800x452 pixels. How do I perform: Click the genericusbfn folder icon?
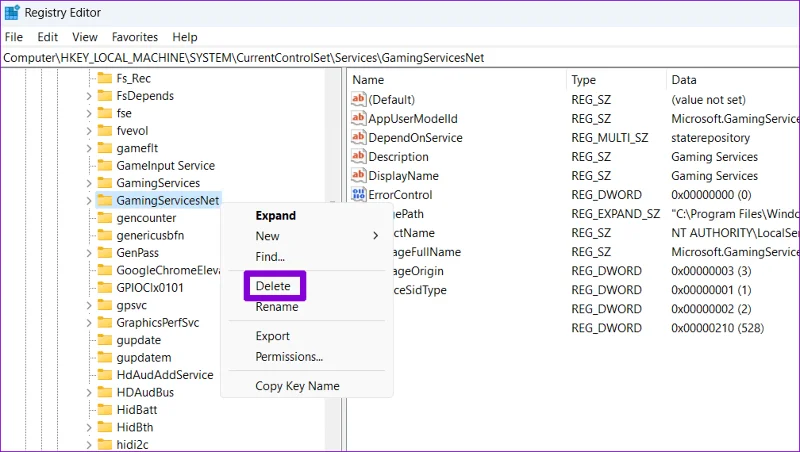click(105, 235)
